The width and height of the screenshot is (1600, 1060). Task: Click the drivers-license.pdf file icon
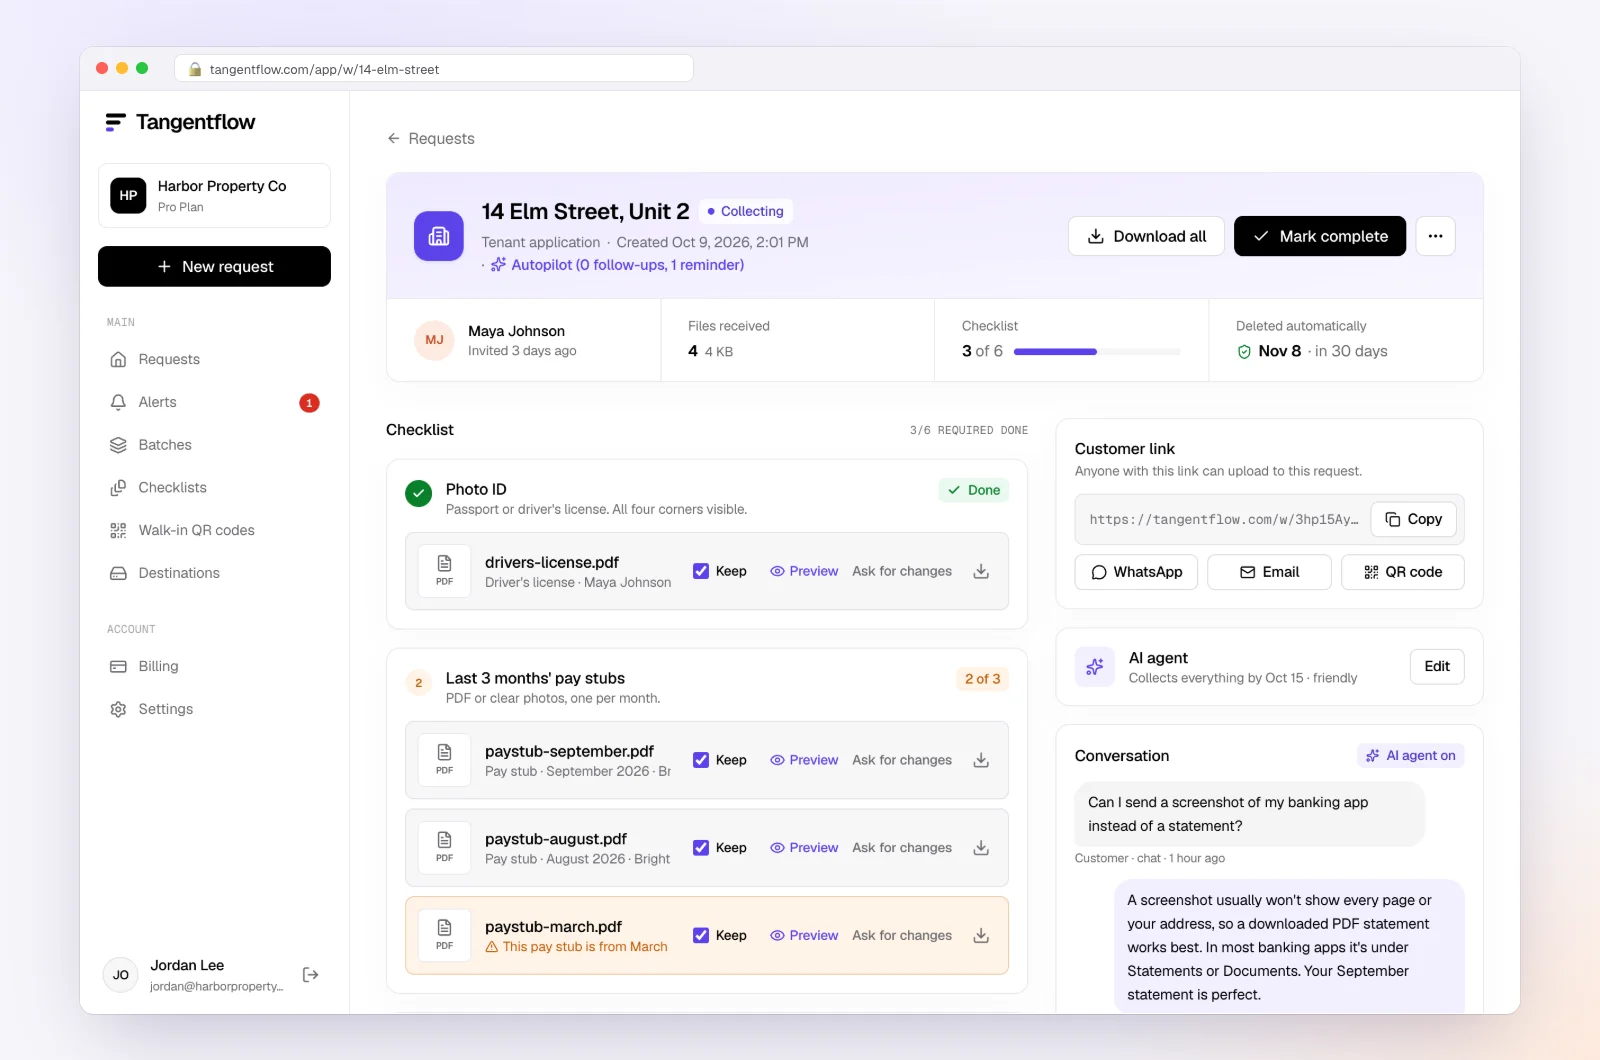[445, 571]
